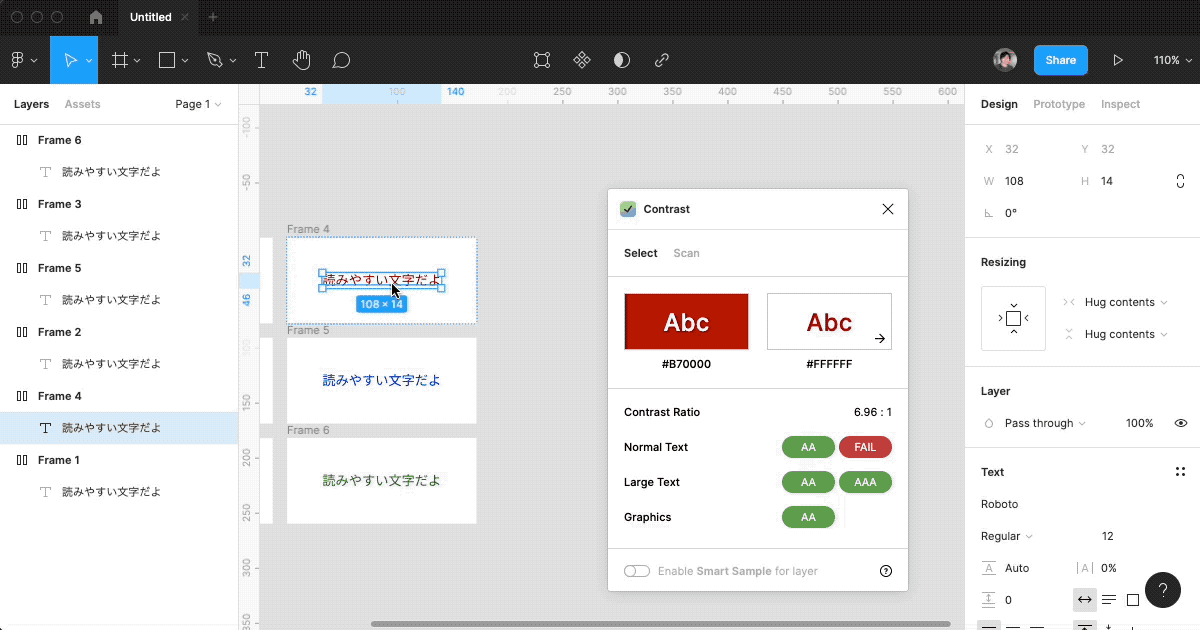Image resolution: width=1200 pixels, height=630 pixels.
Task: Select the Text tool in toolbar
Action: click(x=261, y=60)
